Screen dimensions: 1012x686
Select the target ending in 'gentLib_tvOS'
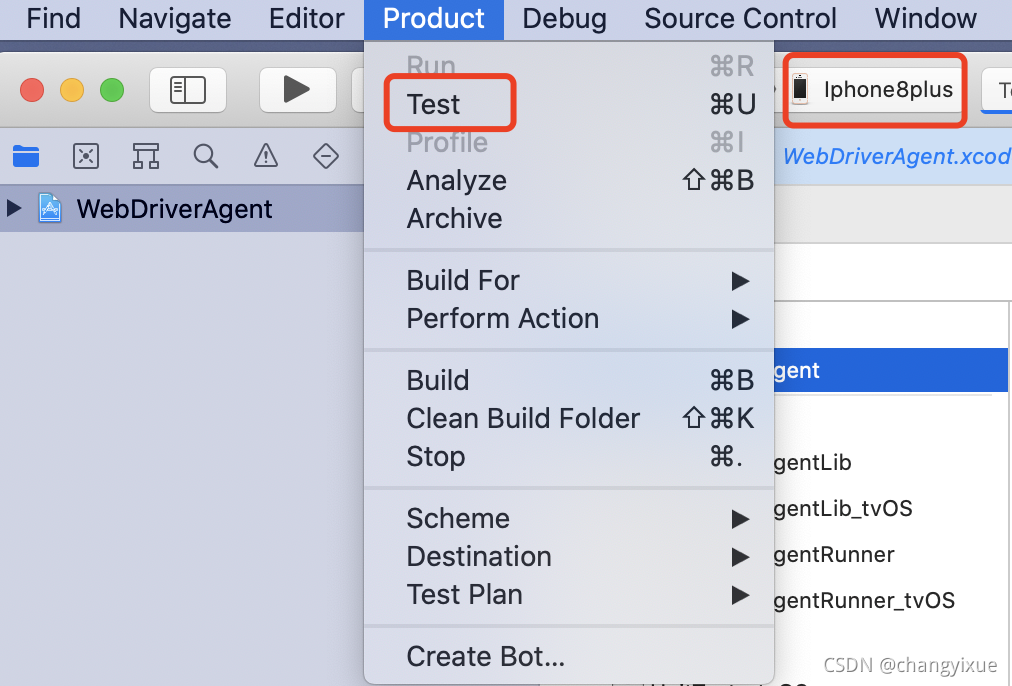pyautogui.click(x=843, y=508)
